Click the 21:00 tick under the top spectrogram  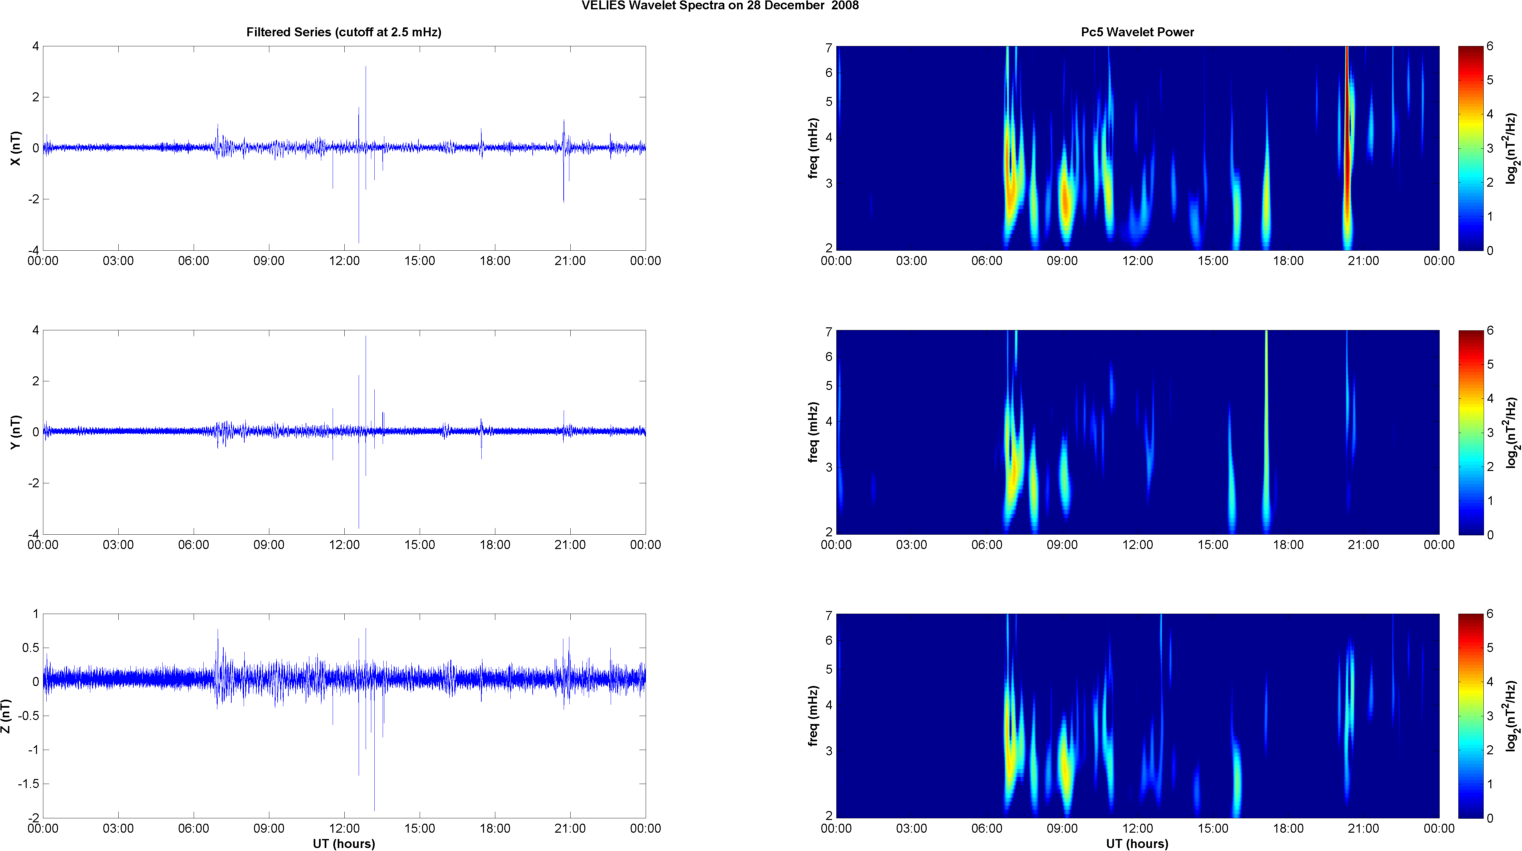click(1364, 261)
